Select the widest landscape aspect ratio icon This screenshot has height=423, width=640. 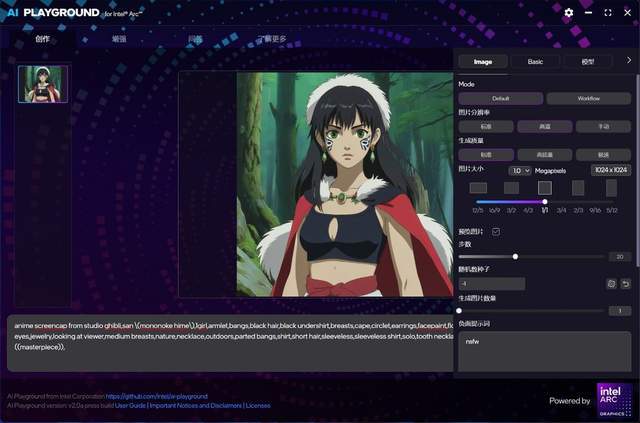(478, 188)
